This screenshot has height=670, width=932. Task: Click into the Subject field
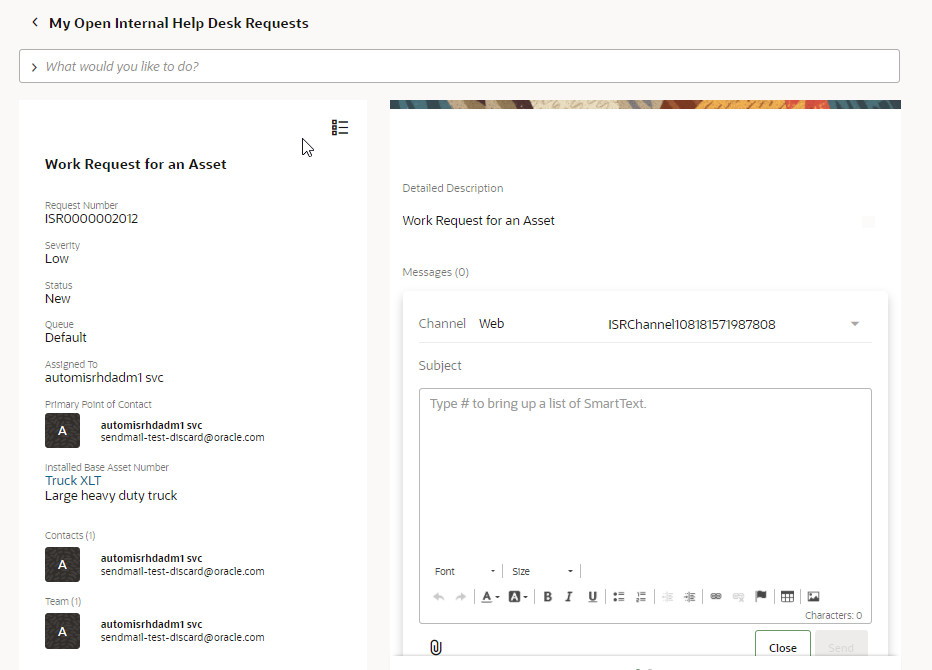click(x=645, y=365)
